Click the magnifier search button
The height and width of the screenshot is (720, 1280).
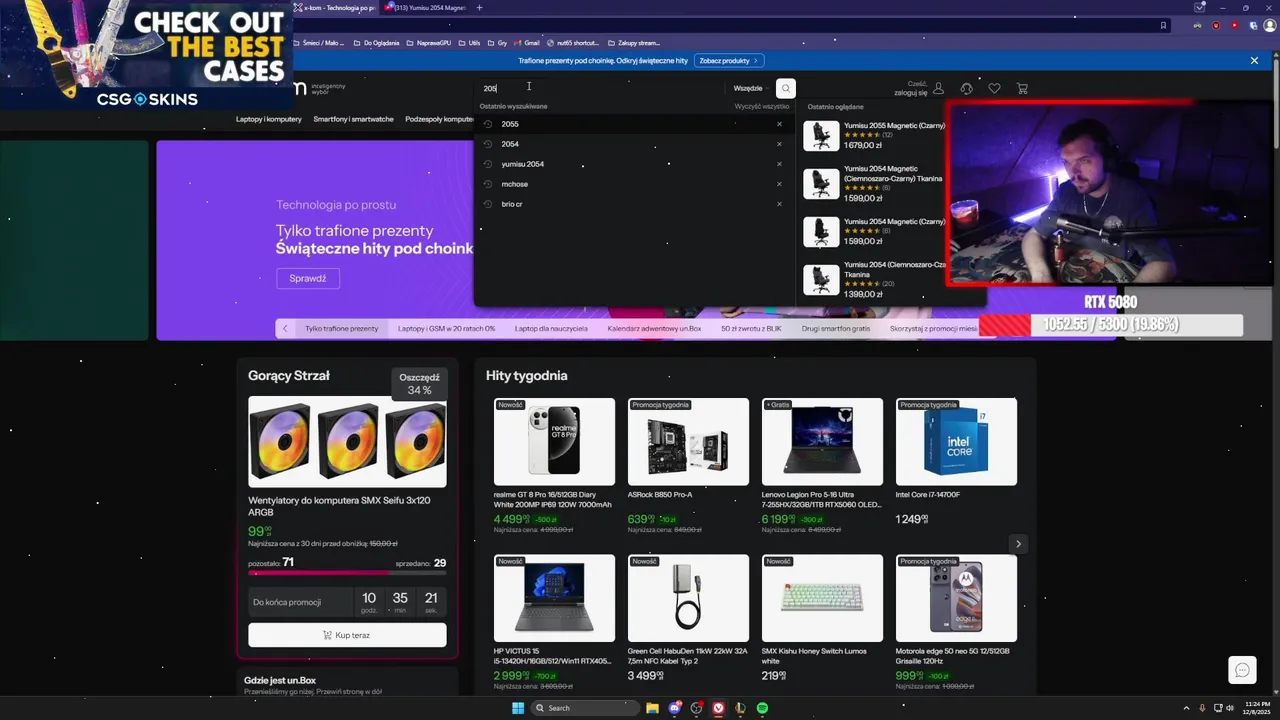tap(786, 88)
